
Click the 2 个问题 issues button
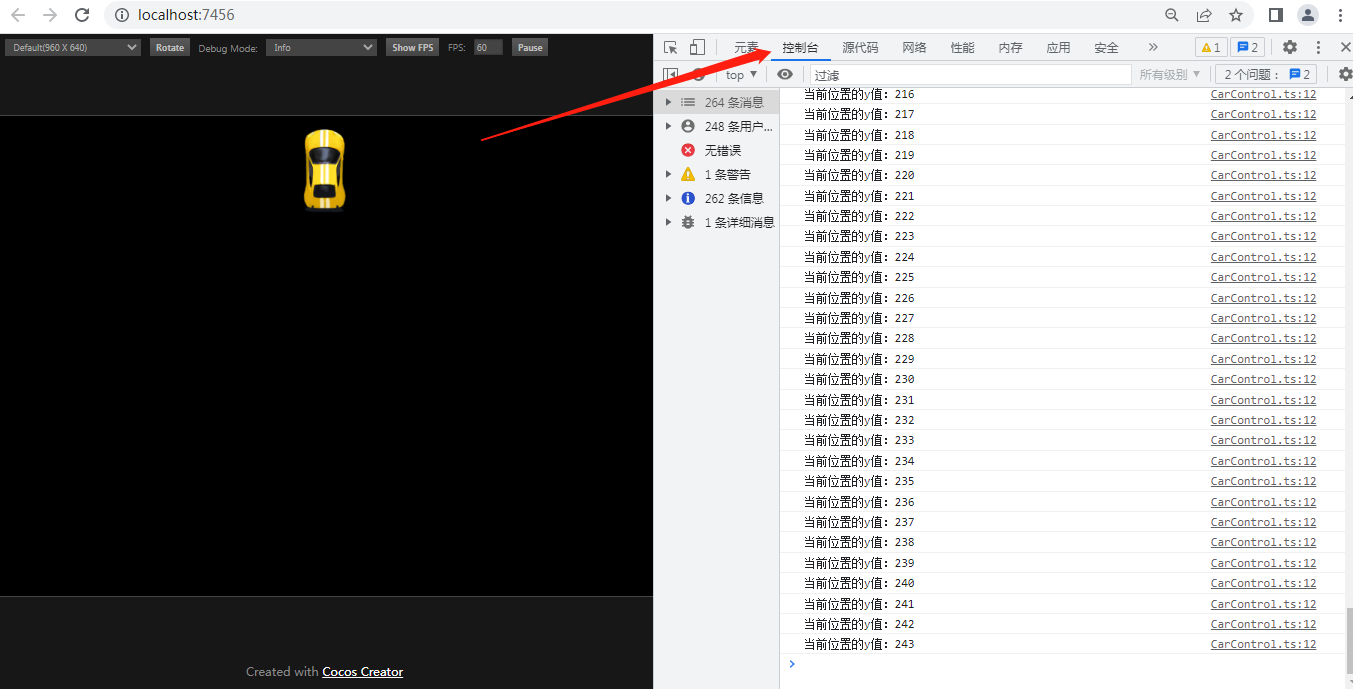tap(1266, 74)
